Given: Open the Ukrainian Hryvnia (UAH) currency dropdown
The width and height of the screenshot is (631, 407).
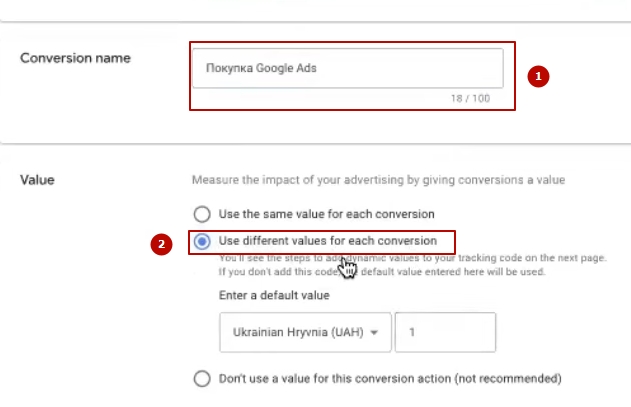Looking at the screenshot, I should coord(304,333).
